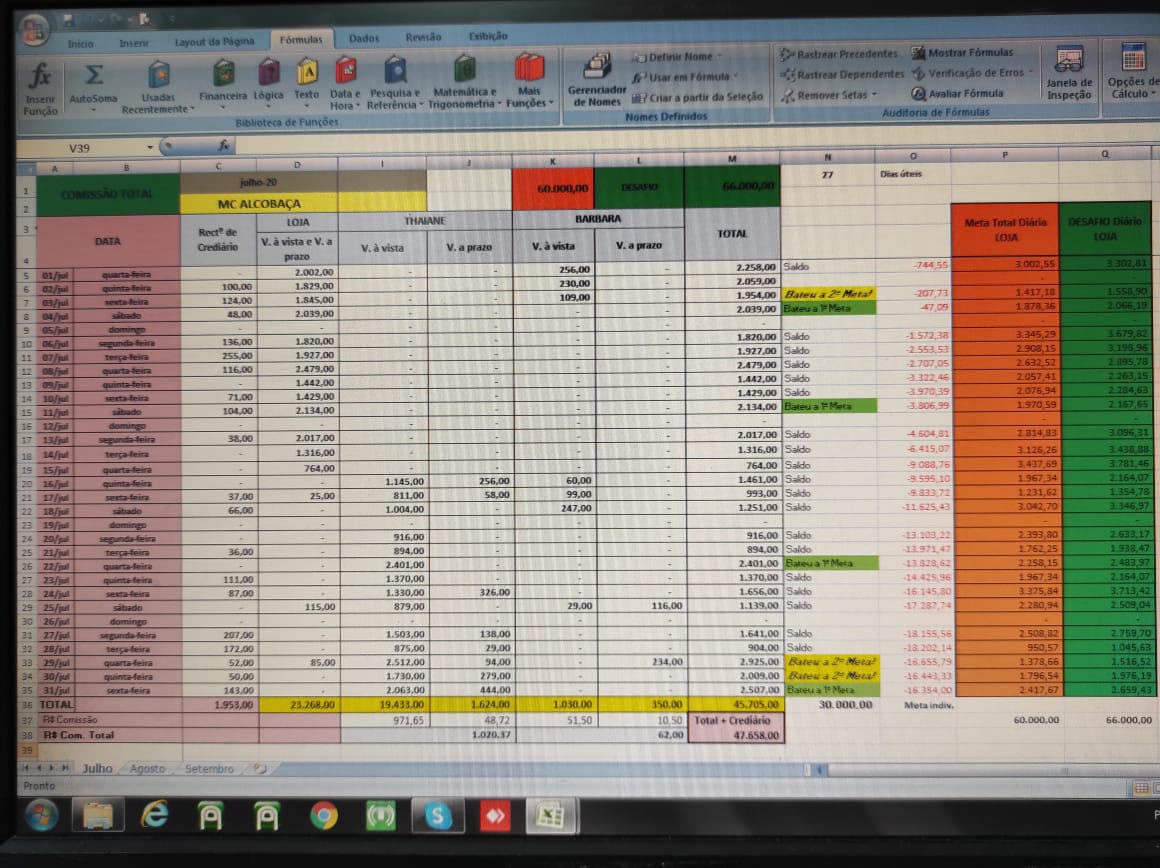Open the Janela de Inspeção
This screenshot has width=1160, height=868.
tap(1069, 62)
